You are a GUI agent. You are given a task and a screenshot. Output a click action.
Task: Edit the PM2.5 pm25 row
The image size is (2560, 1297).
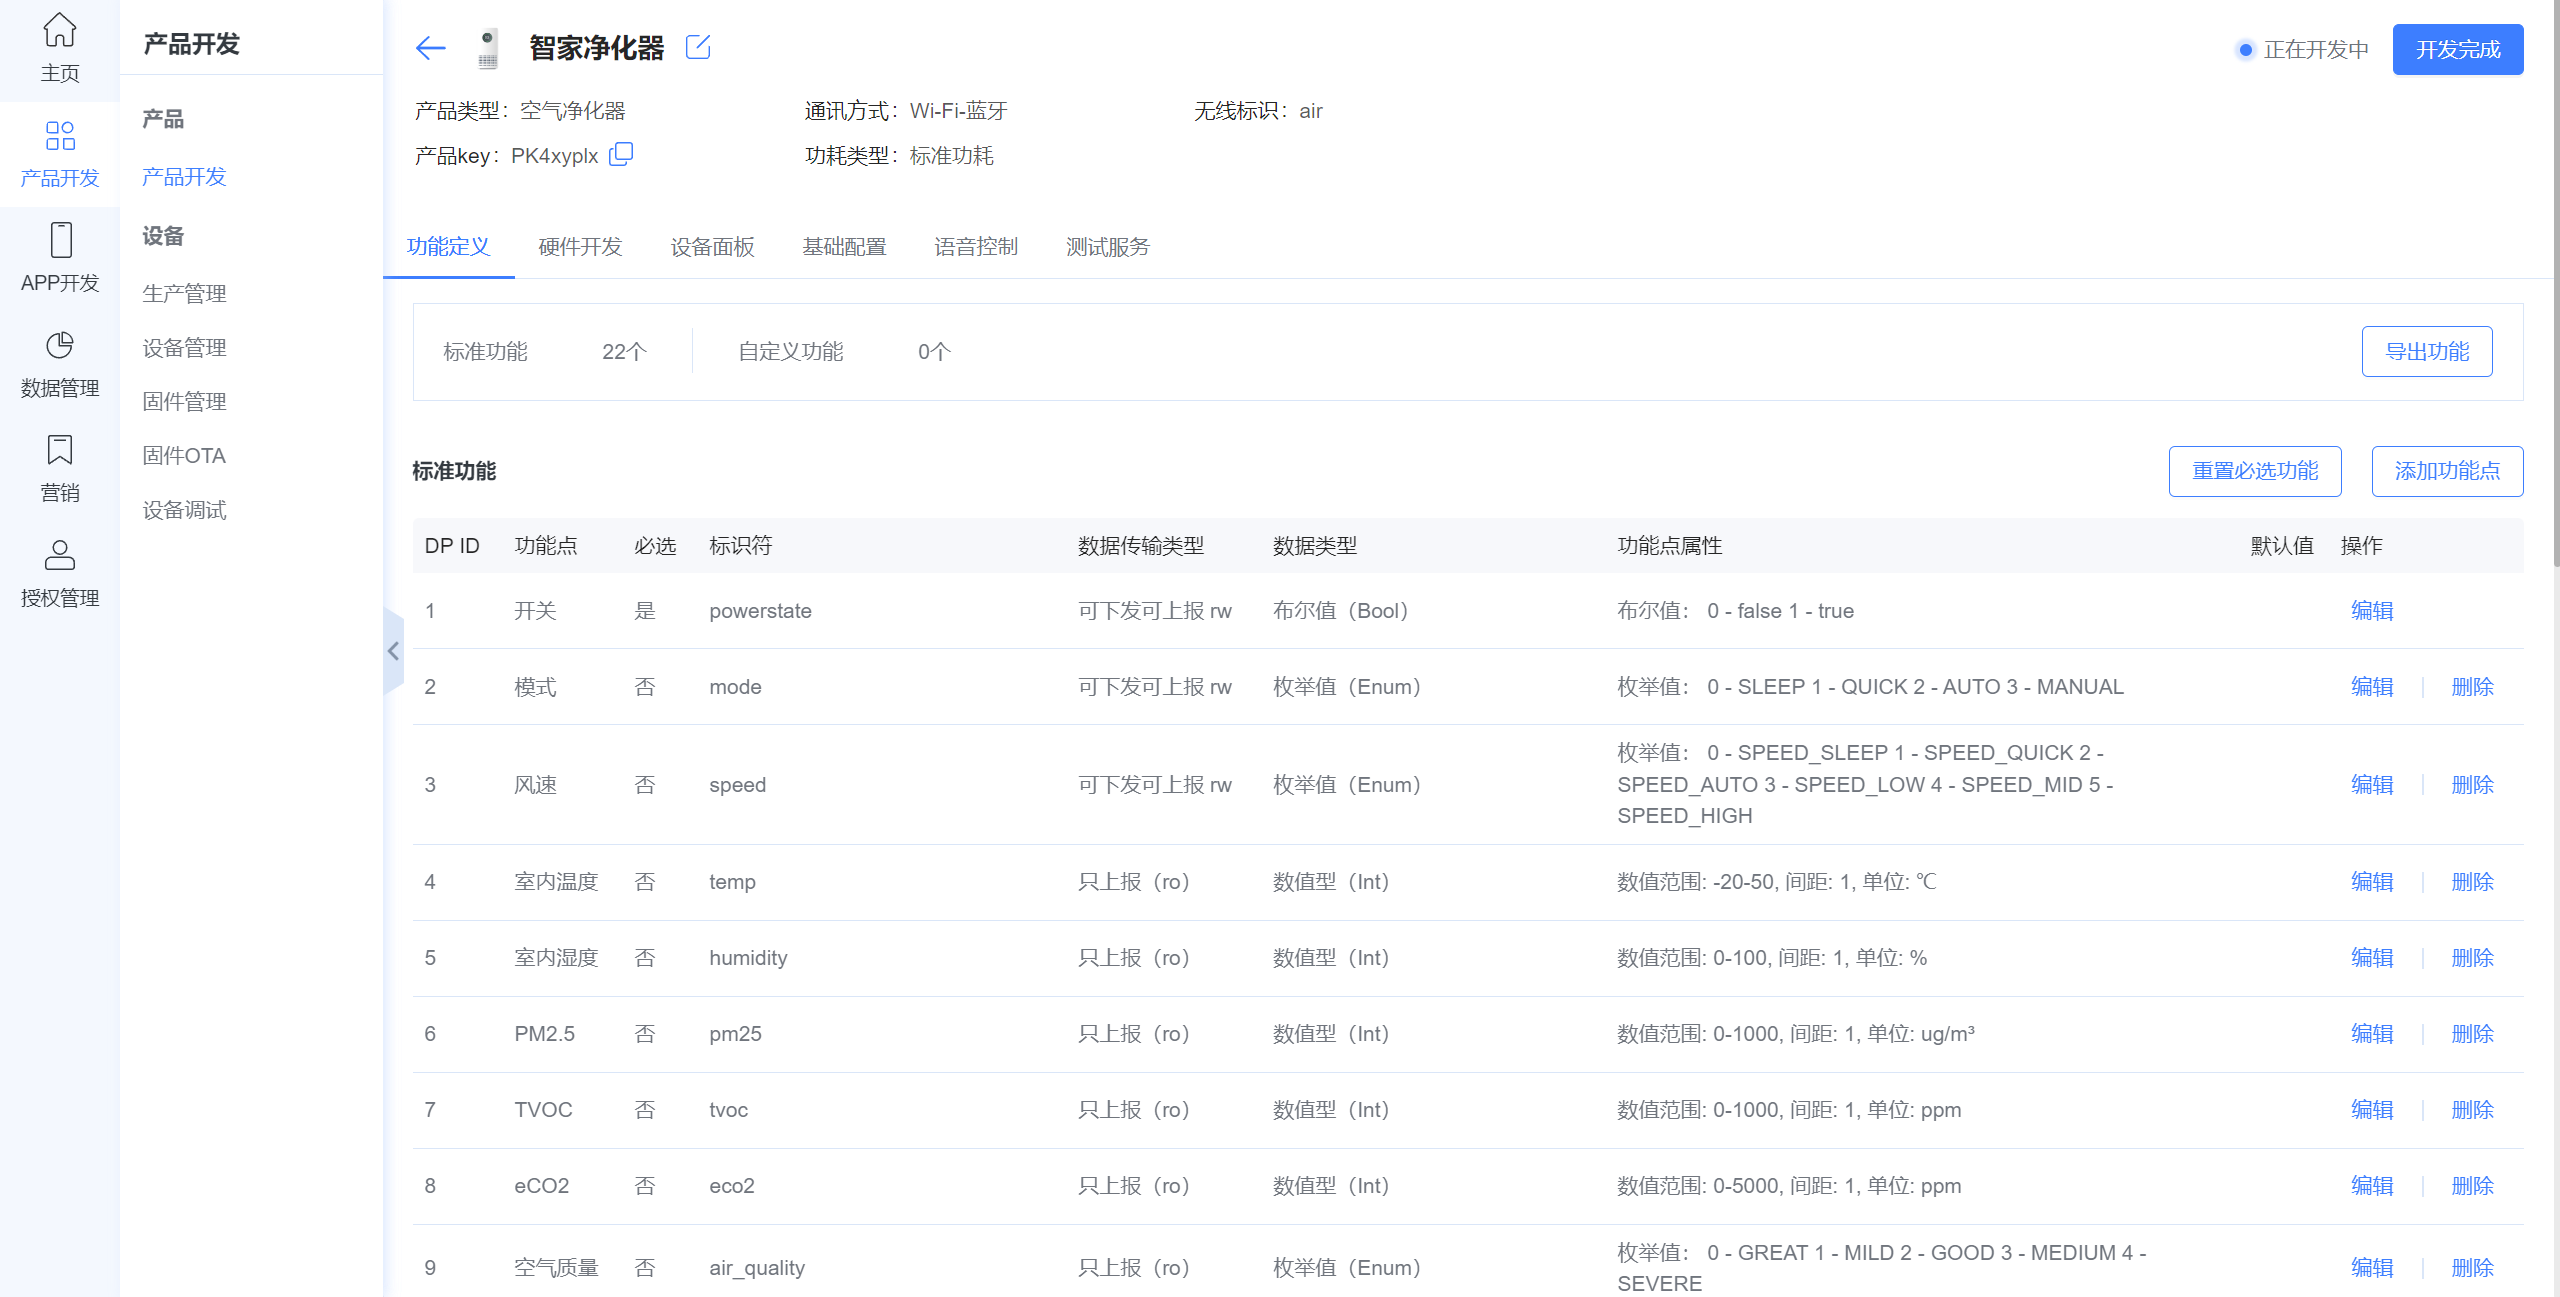click(2372, 1034)
